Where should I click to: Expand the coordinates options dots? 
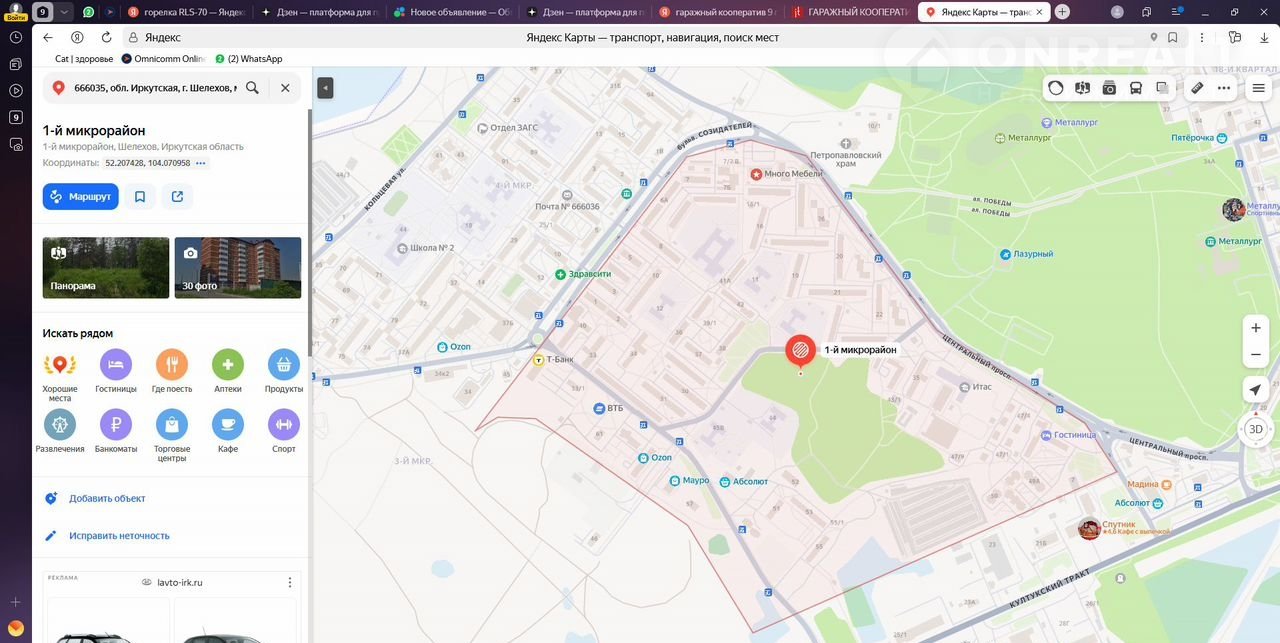point(201,163)
